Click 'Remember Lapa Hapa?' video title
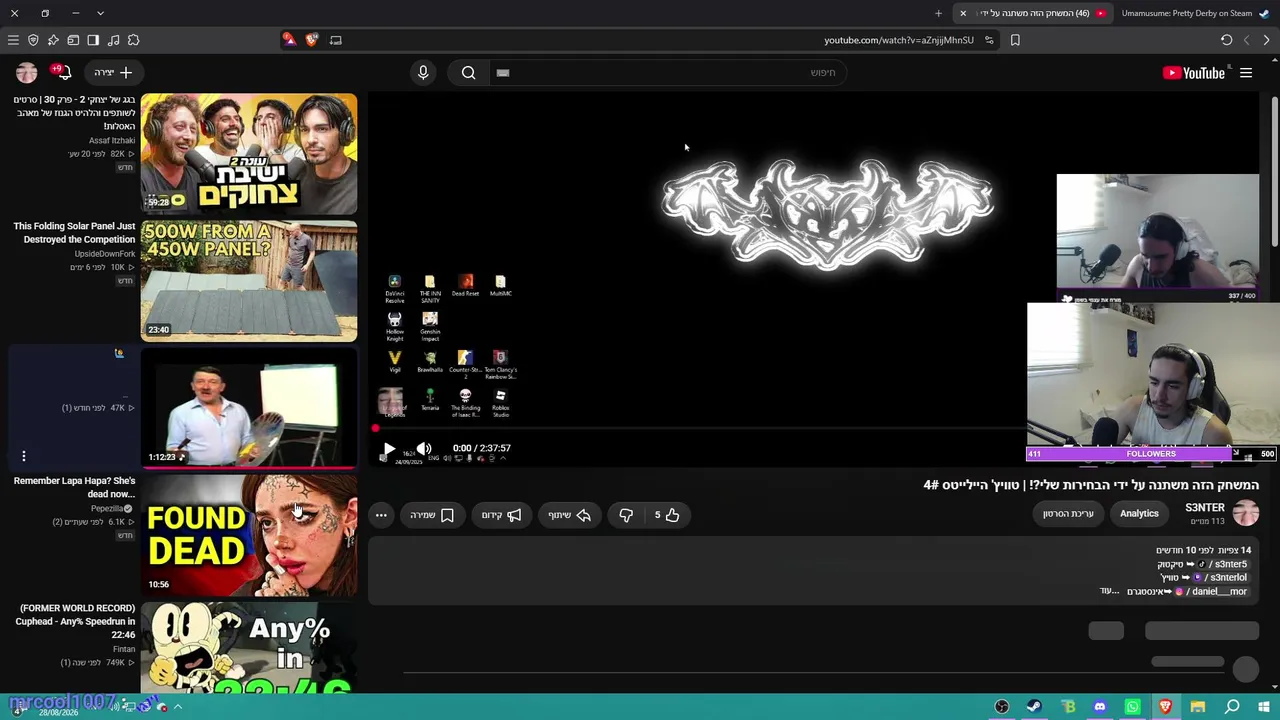The width and height of the screenshot is (1280, 720). coord(75,487)
